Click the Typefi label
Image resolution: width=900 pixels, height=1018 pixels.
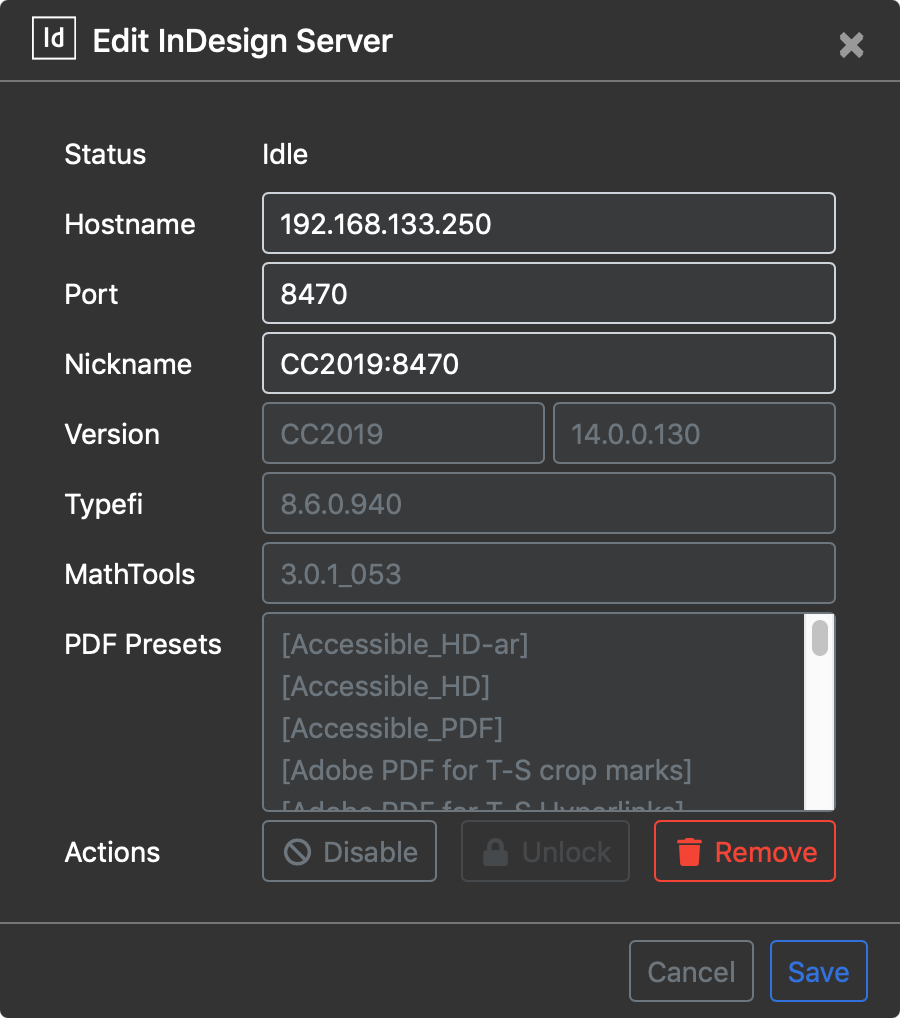(104, 505)
